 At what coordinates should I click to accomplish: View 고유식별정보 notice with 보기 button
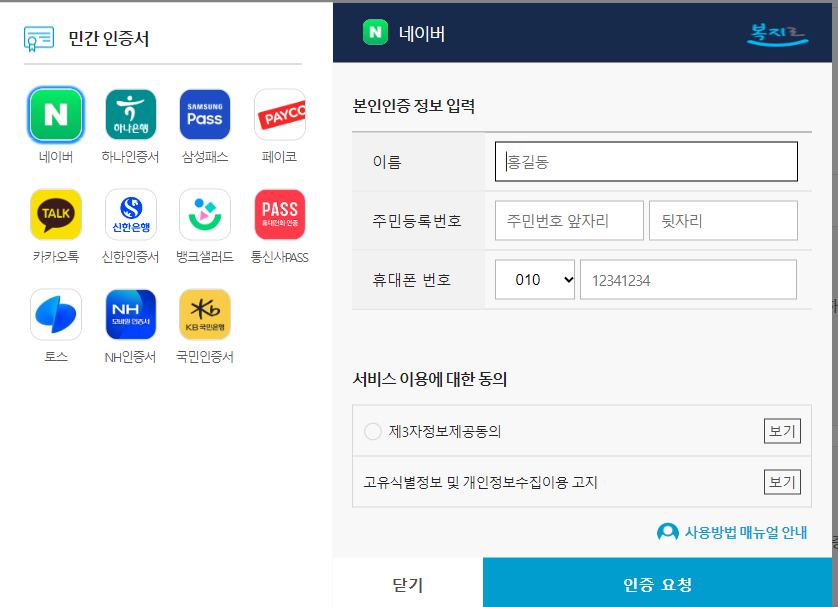(782, 482)
